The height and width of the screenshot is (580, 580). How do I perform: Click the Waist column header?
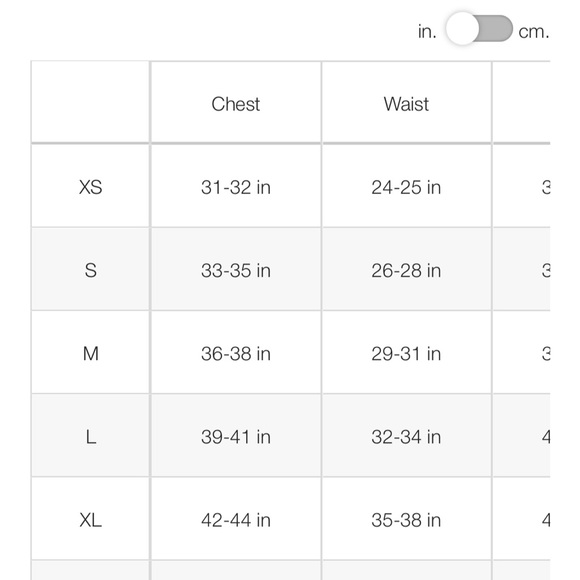406,104
